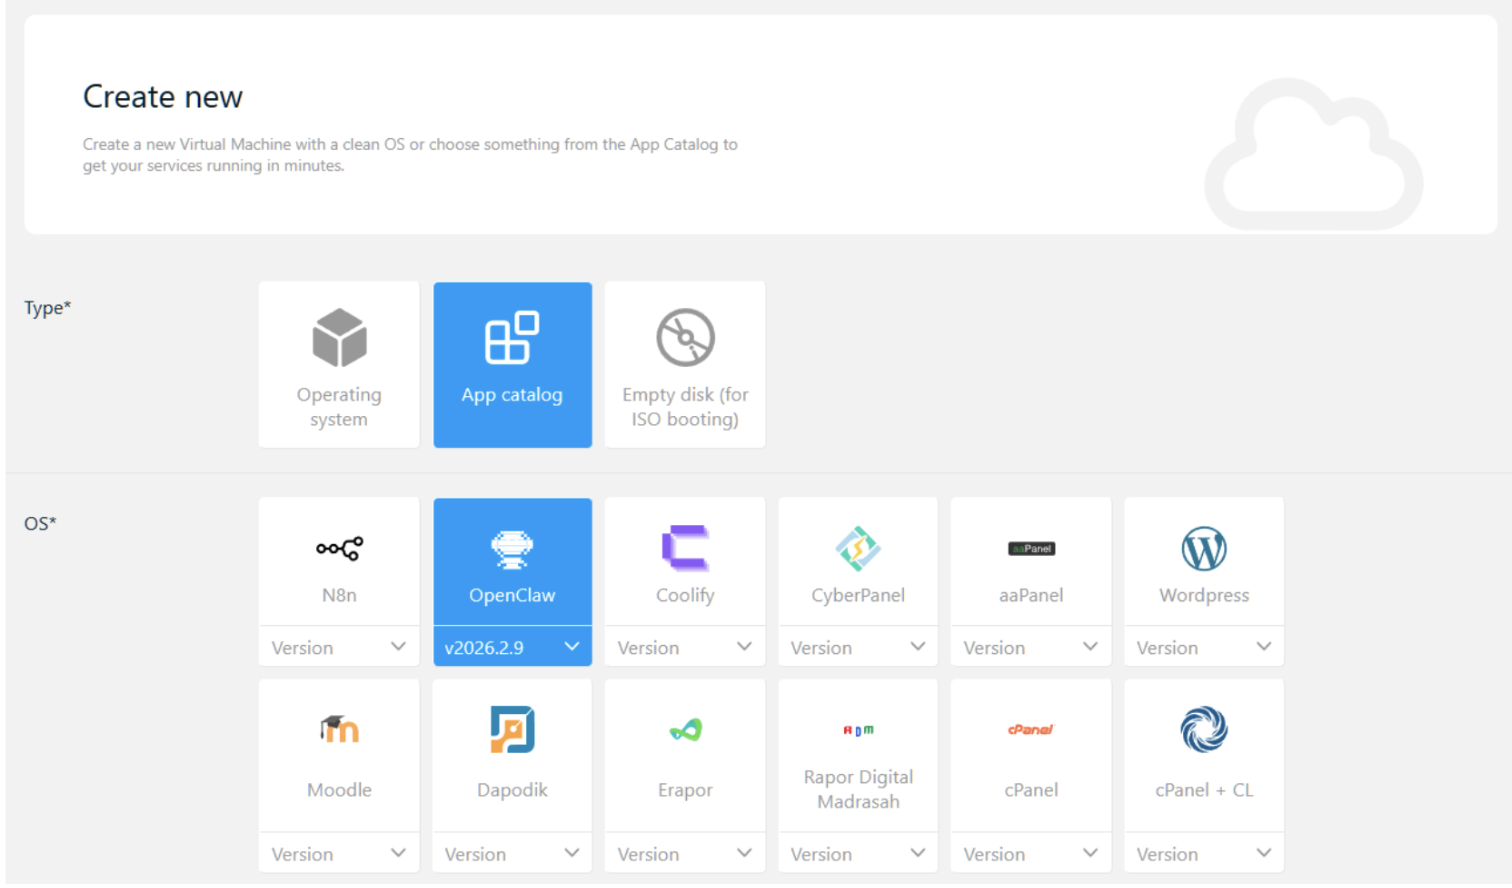The image size is (1512, 888).
Task: Pick the Wordpress logo icon
Action: pos(1204,548)
